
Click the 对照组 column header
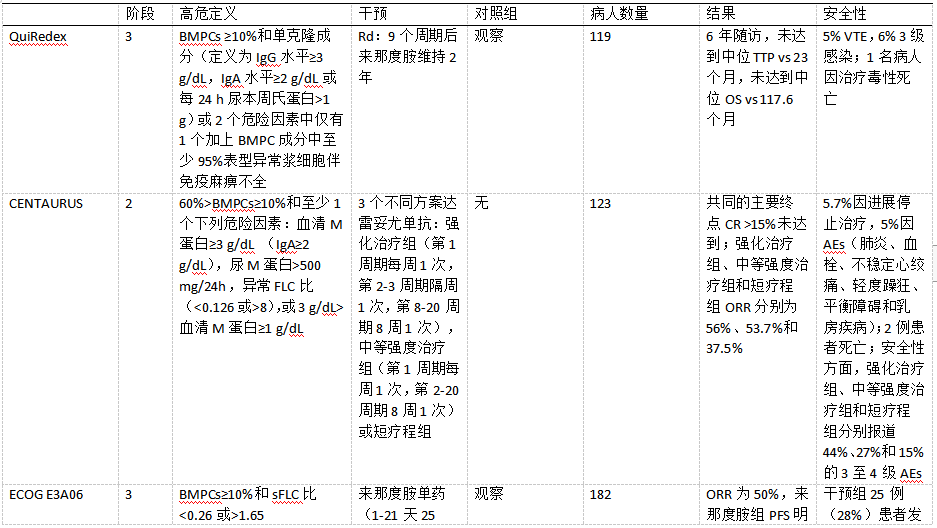point(496,14)
